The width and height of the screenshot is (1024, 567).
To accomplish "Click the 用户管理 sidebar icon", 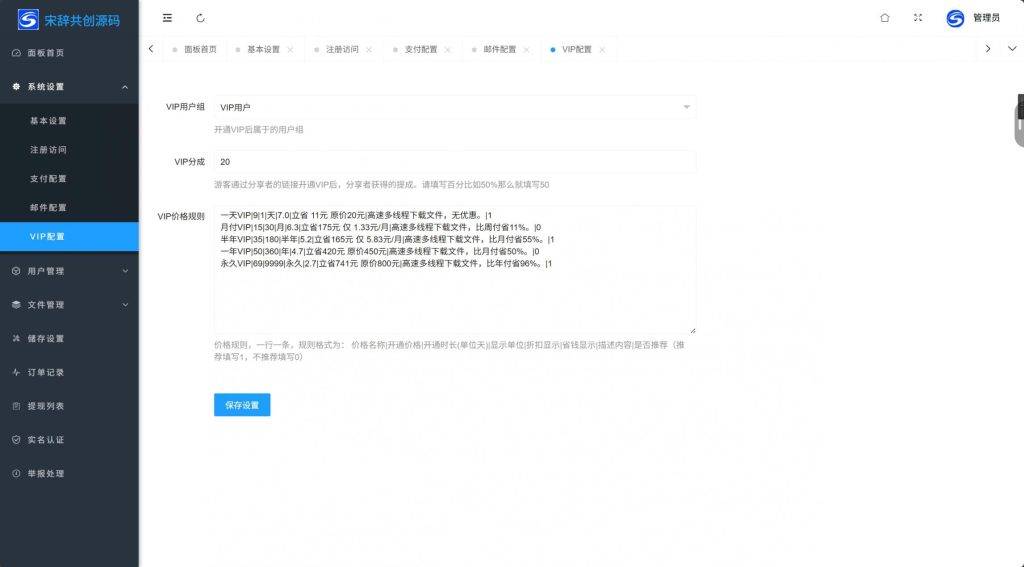I will [x=16, y=270].
